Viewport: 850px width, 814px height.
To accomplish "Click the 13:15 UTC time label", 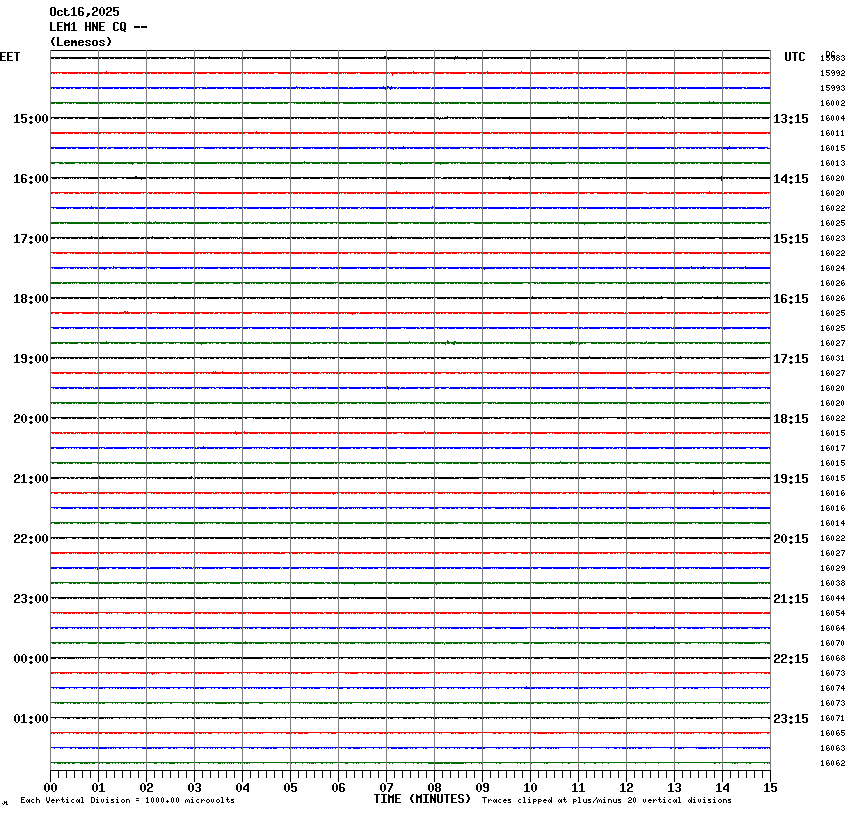I will 790,119.
